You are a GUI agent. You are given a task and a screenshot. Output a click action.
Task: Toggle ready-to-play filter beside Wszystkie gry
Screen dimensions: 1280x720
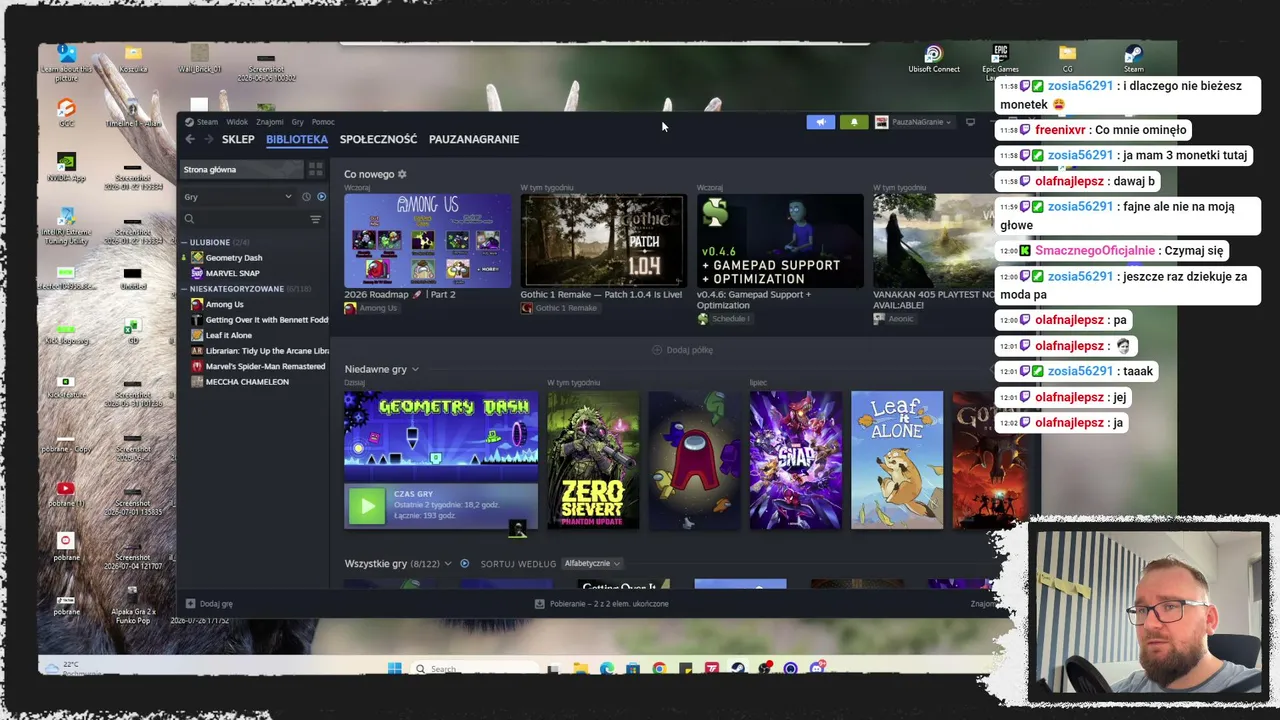(464, 563)
